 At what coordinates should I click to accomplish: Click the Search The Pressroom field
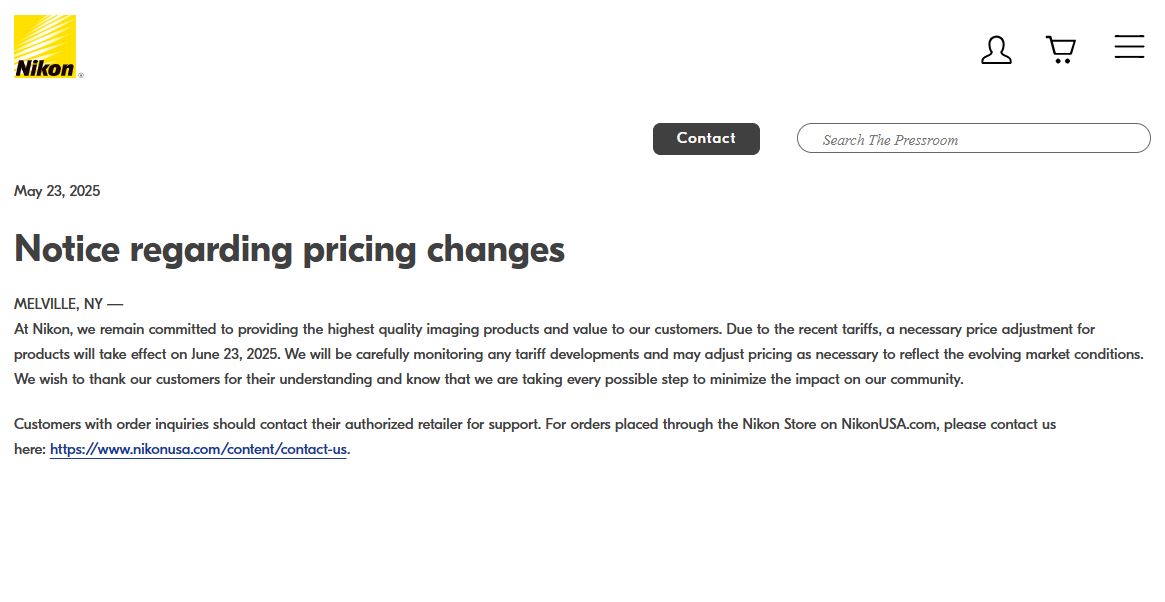972,138
